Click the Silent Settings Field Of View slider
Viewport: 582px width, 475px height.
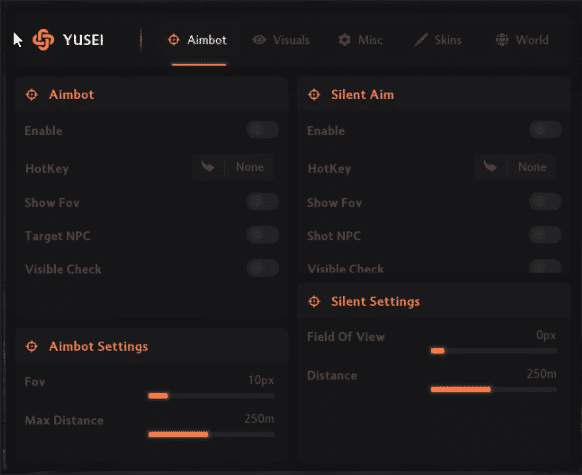pyautogui.click(x=494, y=351)
